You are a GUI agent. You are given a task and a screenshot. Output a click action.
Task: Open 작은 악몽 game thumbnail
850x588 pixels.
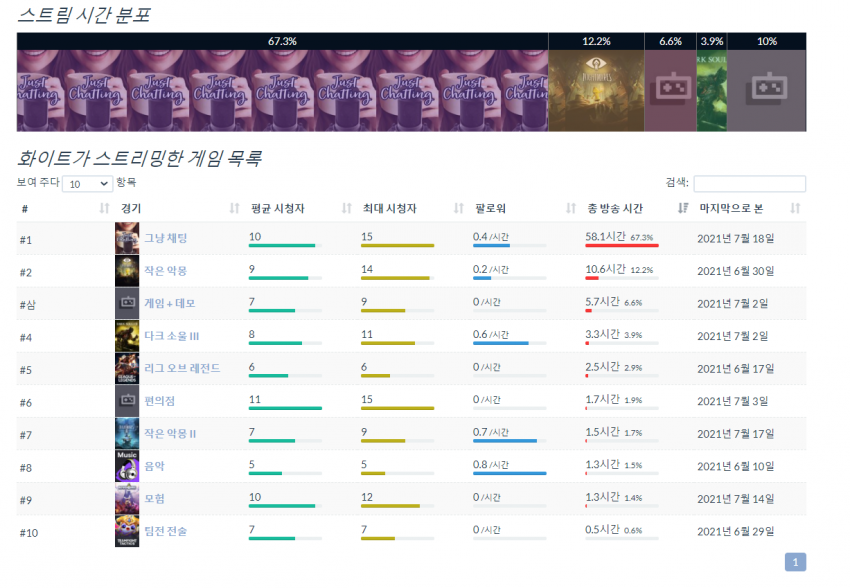tap(127, 271)
